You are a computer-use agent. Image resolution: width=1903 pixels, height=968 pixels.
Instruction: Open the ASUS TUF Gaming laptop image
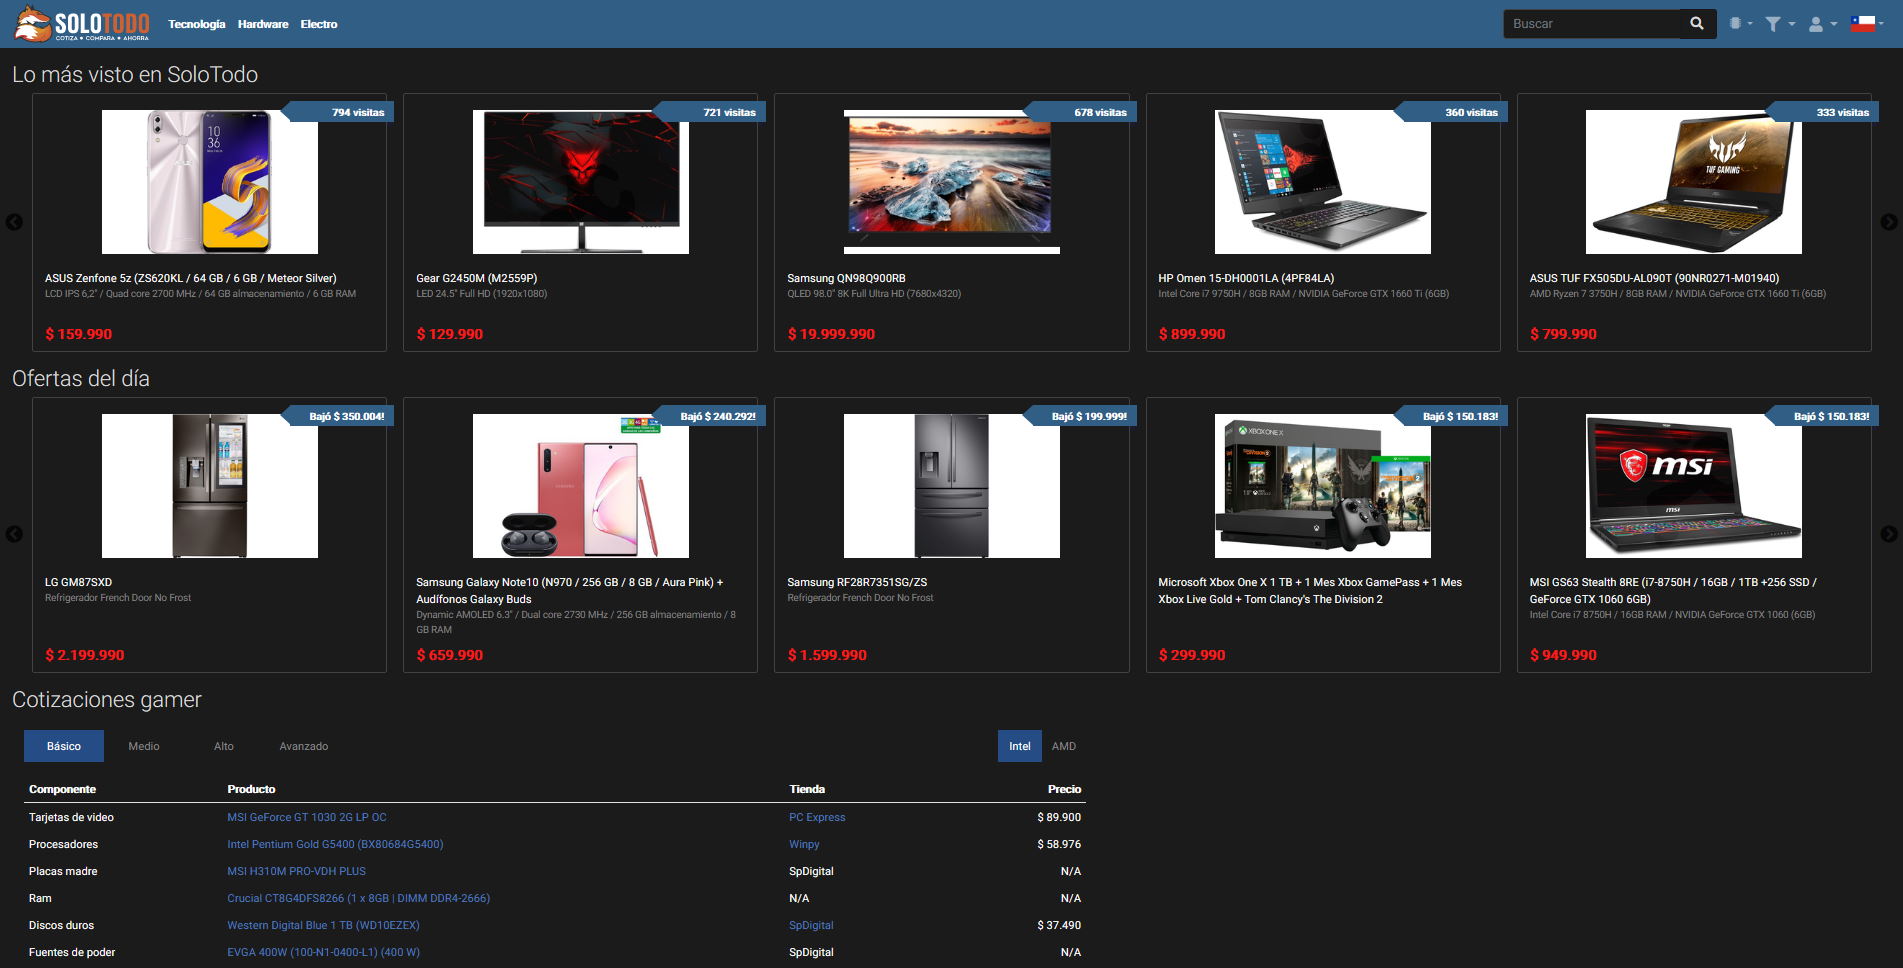(x=1694, y=182)
